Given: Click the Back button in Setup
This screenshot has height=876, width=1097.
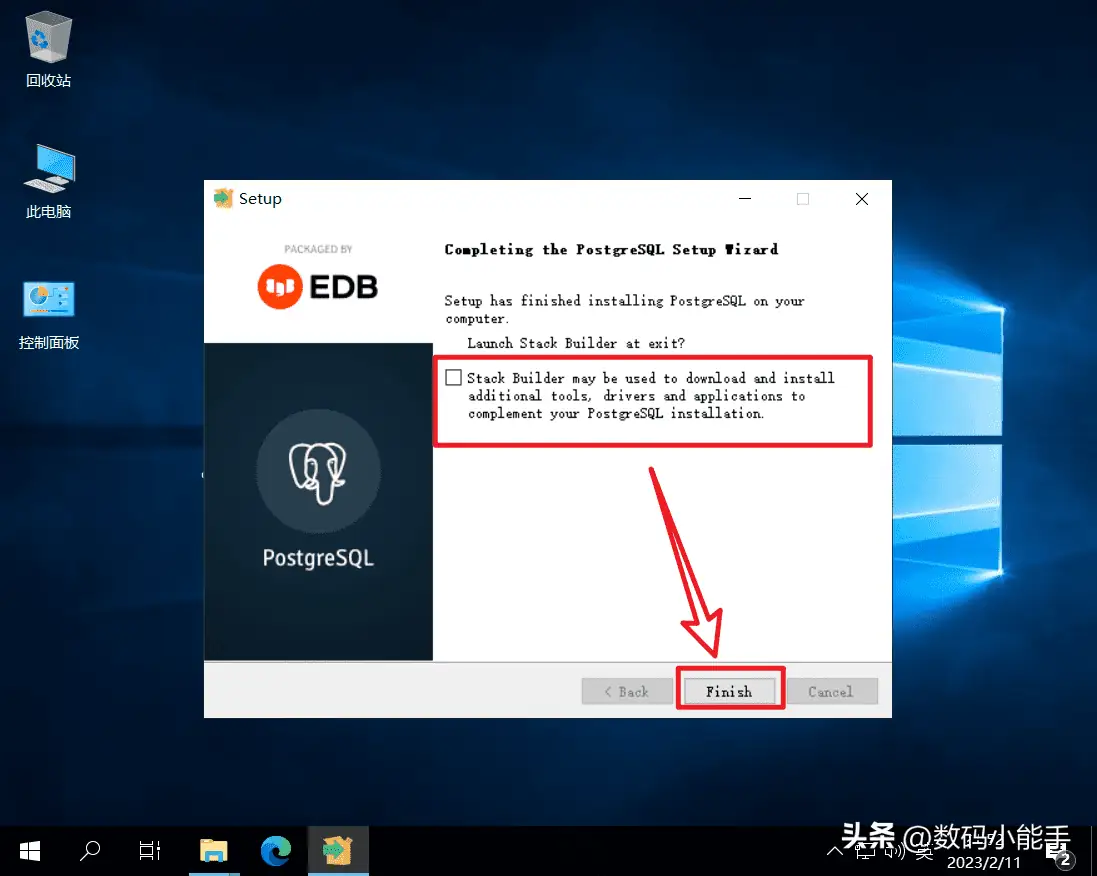Looking at the screenshot, I should click(627, 691).
